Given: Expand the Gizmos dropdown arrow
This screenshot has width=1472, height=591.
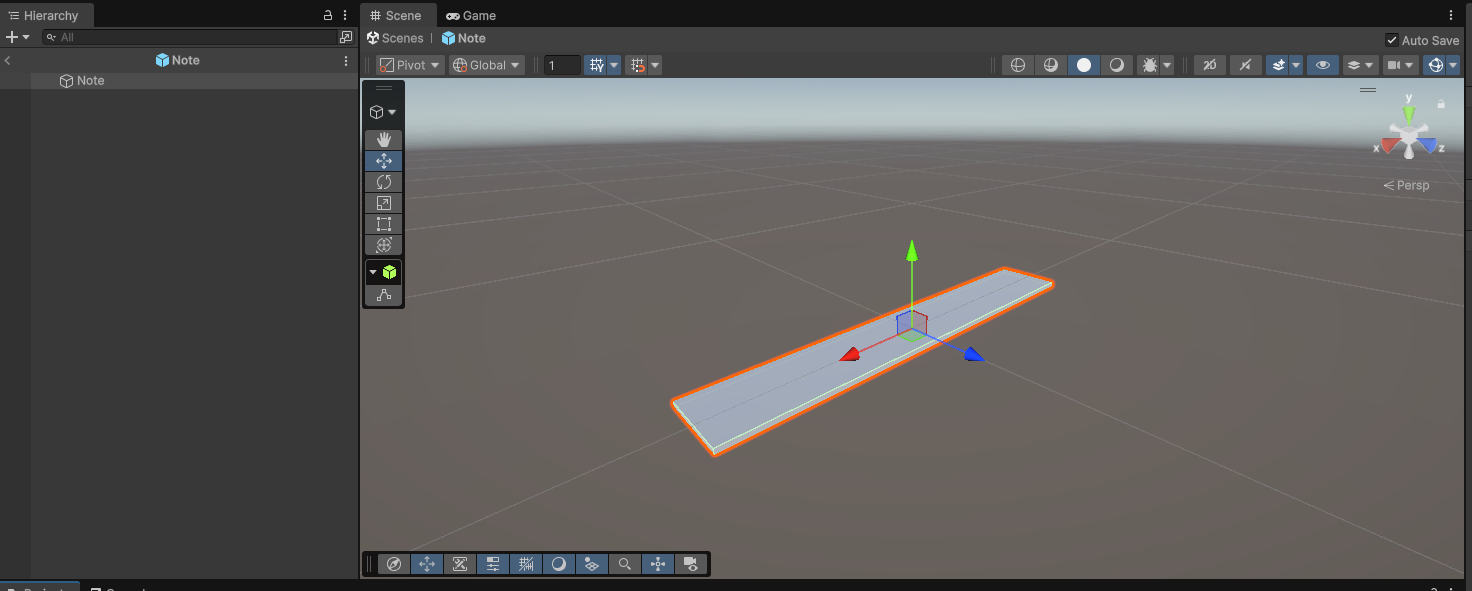Looking at the screenshot, I should tap(1453, 65).
